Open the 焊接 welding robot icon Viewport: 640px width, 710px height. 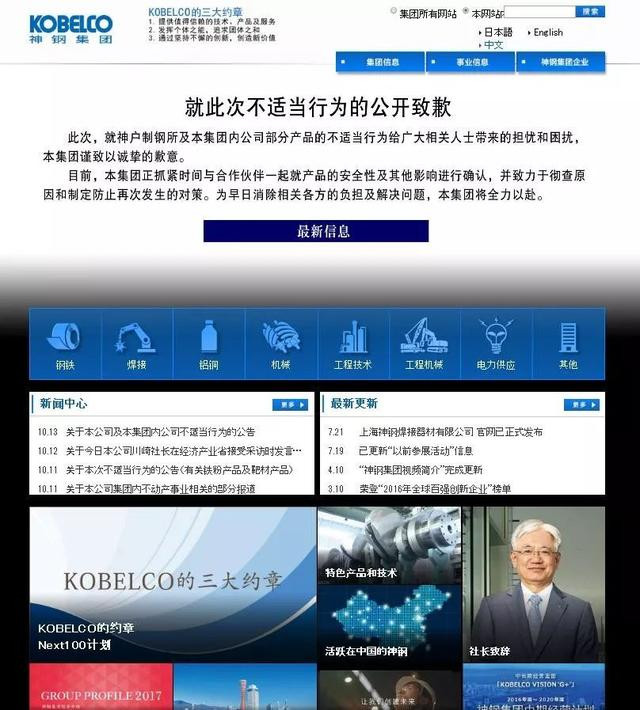(136, 343)
